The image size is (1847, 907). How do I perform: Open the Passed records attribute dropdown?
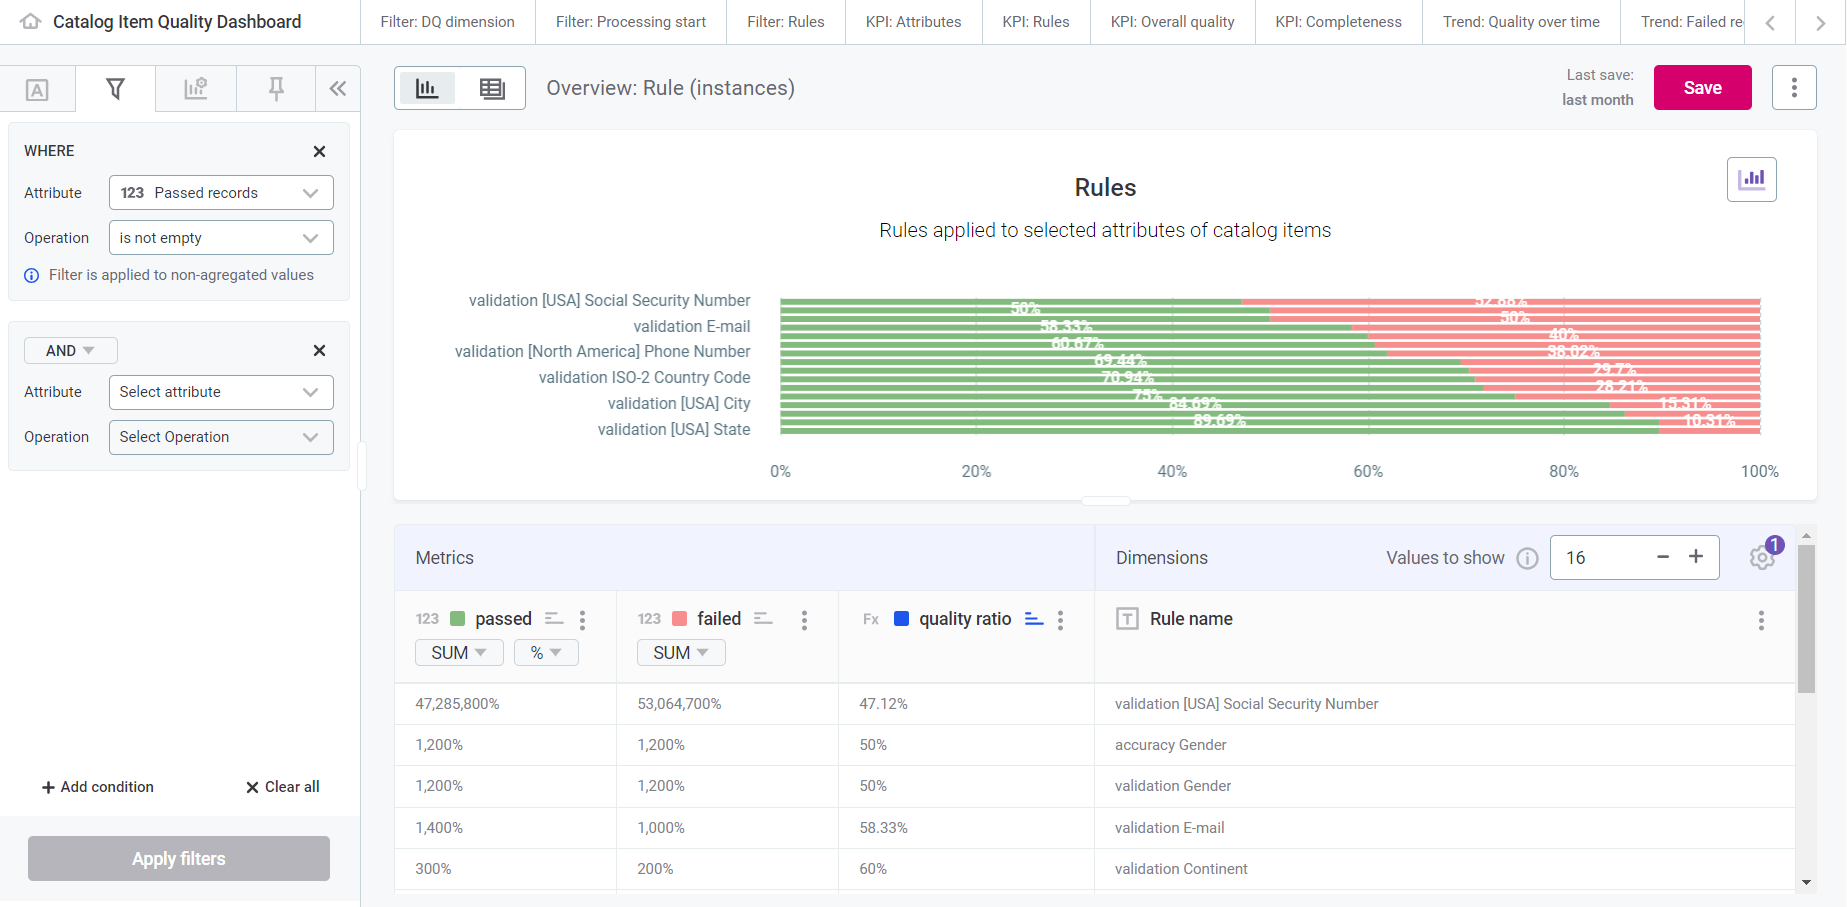220,192
